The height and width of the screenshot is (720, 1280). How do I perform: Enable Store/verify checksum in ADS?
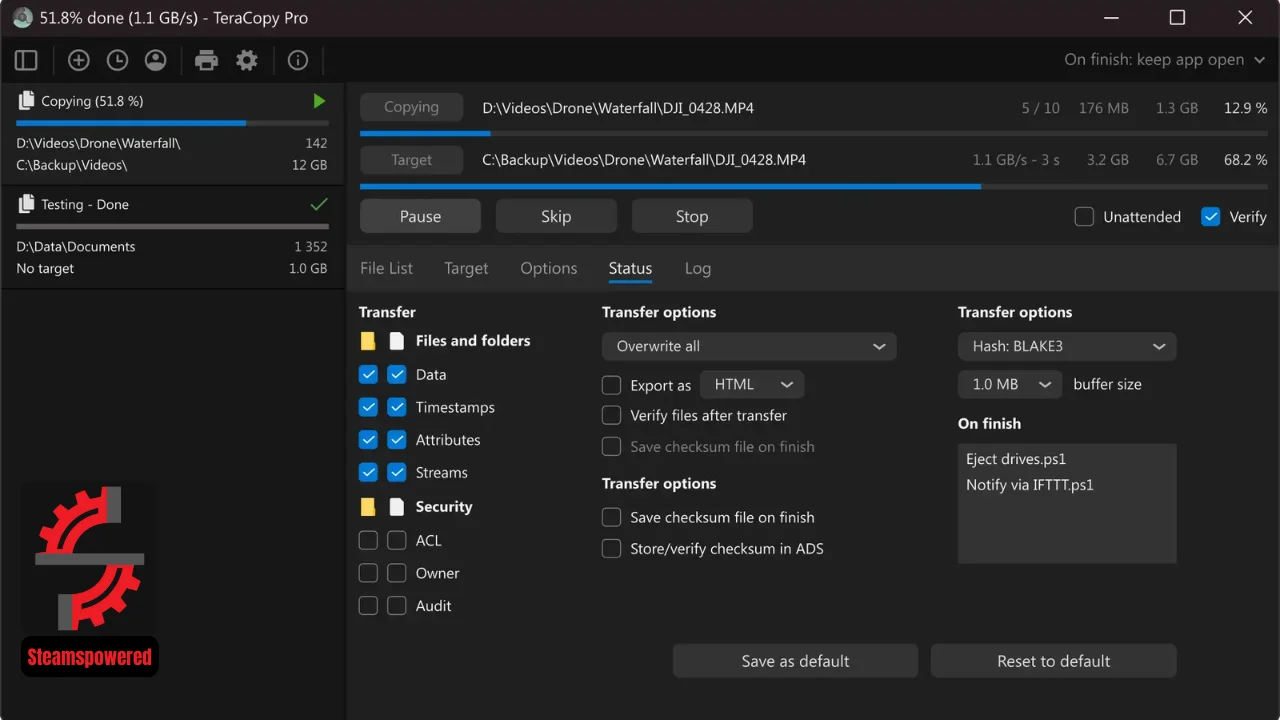pyautogui.click(x=611, y=548)
